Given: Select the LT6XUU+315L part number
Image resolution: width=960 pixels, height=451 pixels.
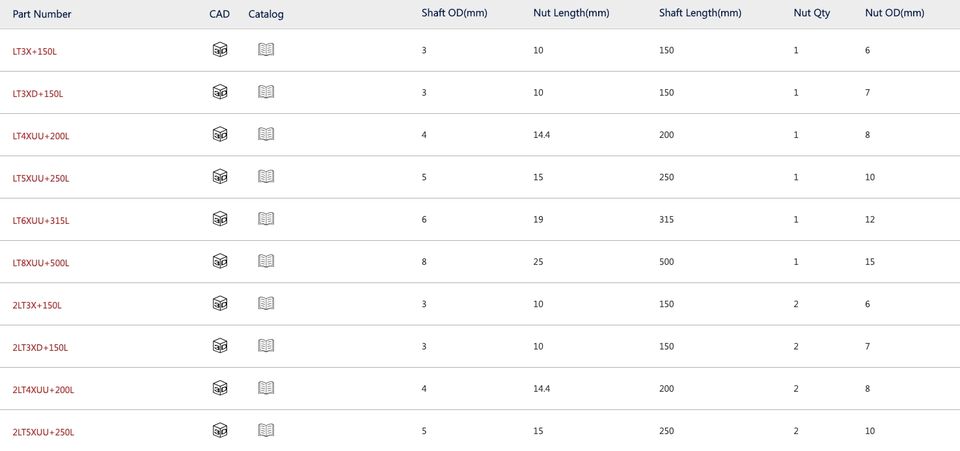Looking at the screenshot, I should click(x=41, y=221).
